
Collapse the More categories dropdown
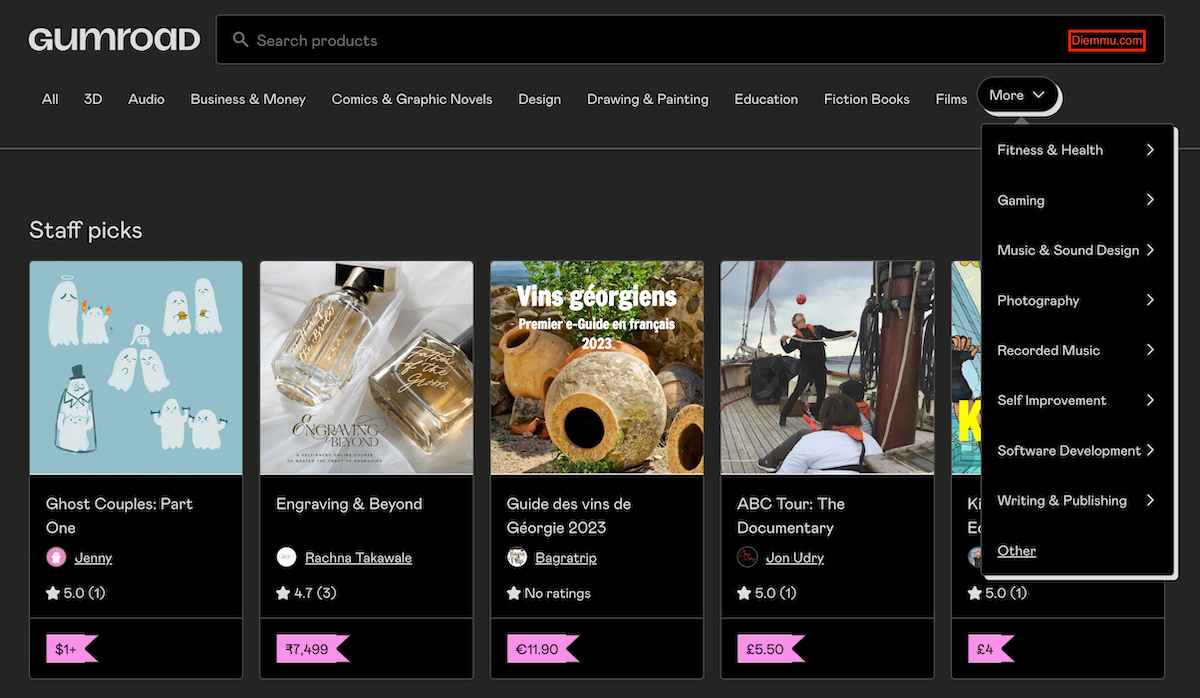tap(1018, 96)
